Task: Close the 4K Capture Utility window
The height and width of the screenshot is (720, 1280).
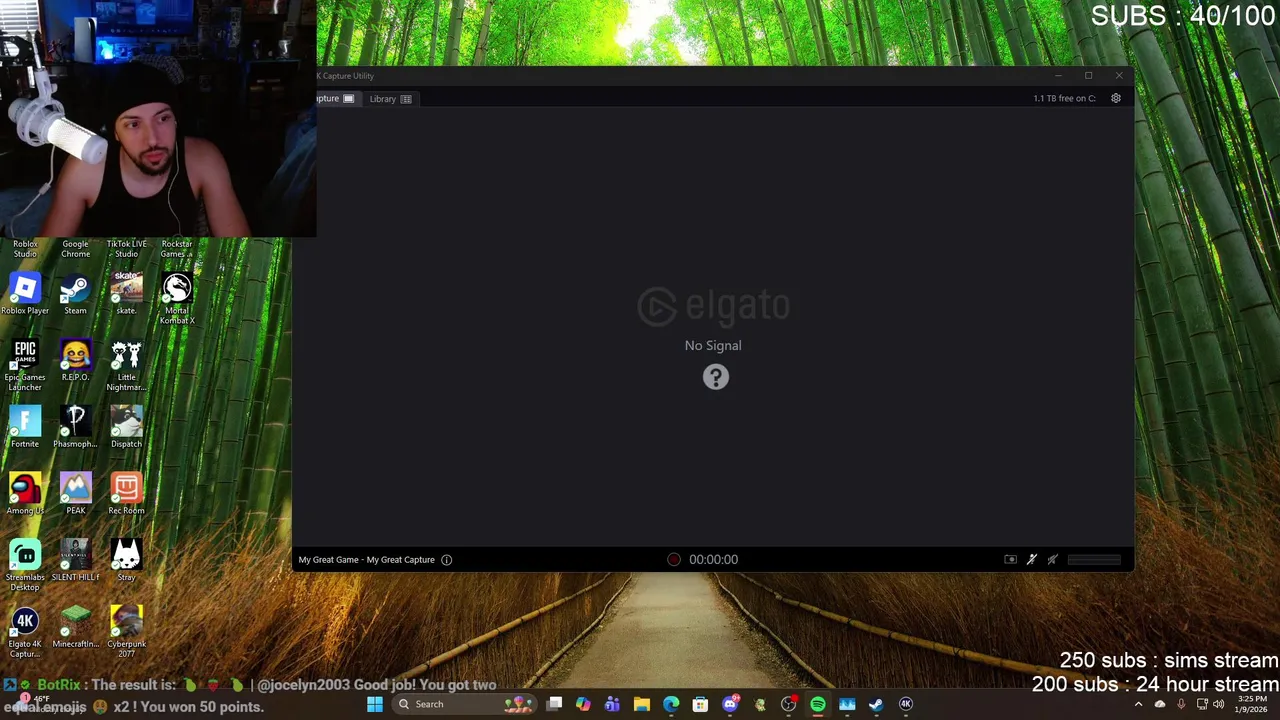Action: click(1119, 76)
